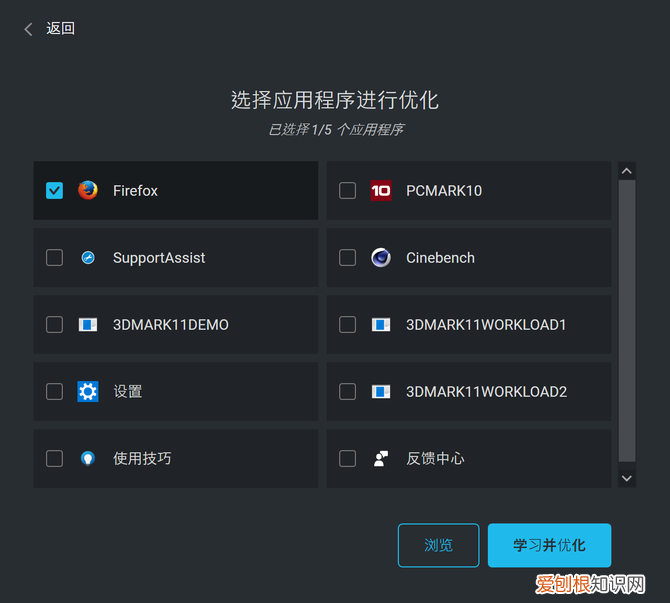670x603 pixels.
Task: Go back using the 返回 link
Action: [x=60, y=29]
